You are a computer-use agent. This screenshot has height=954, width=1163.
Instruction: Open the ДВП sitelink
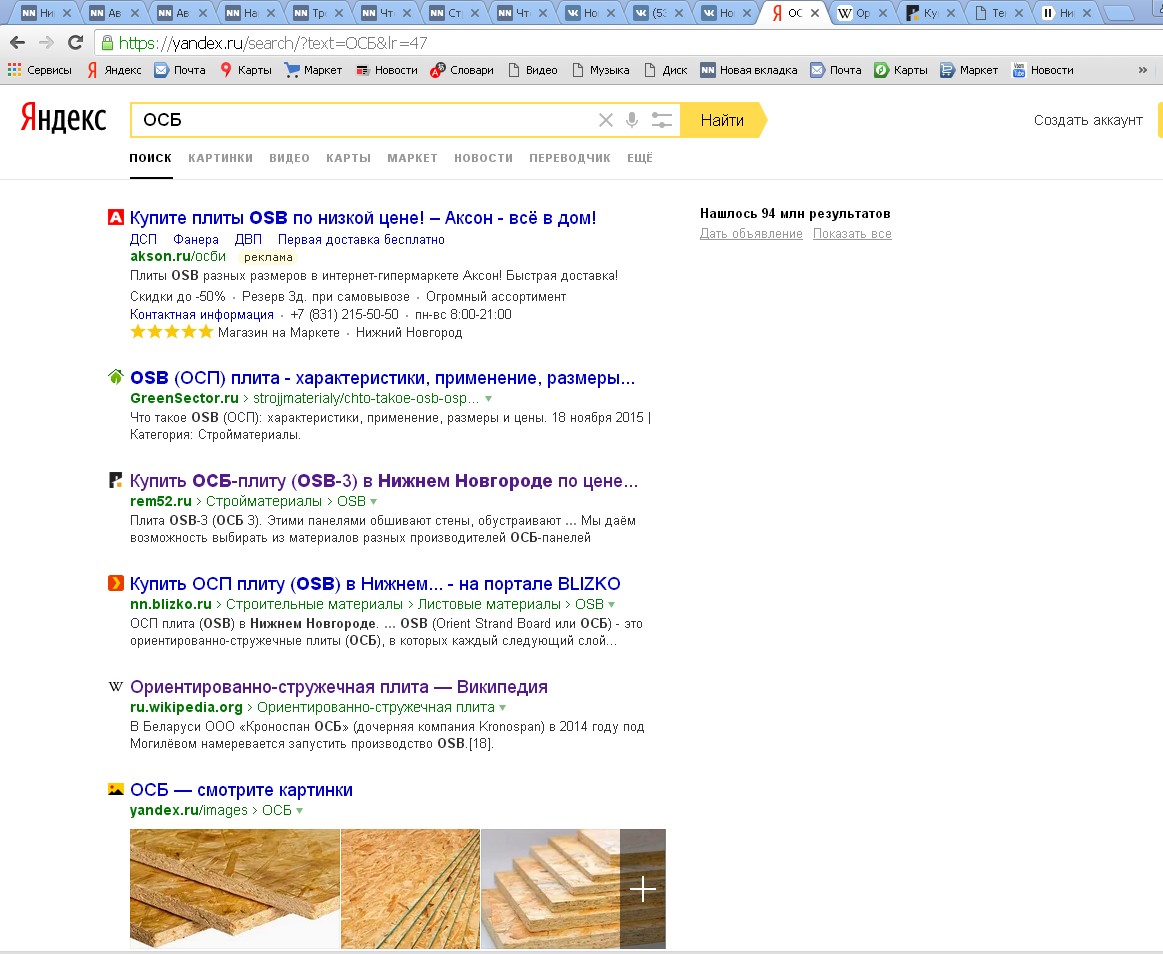click(248, 239)
